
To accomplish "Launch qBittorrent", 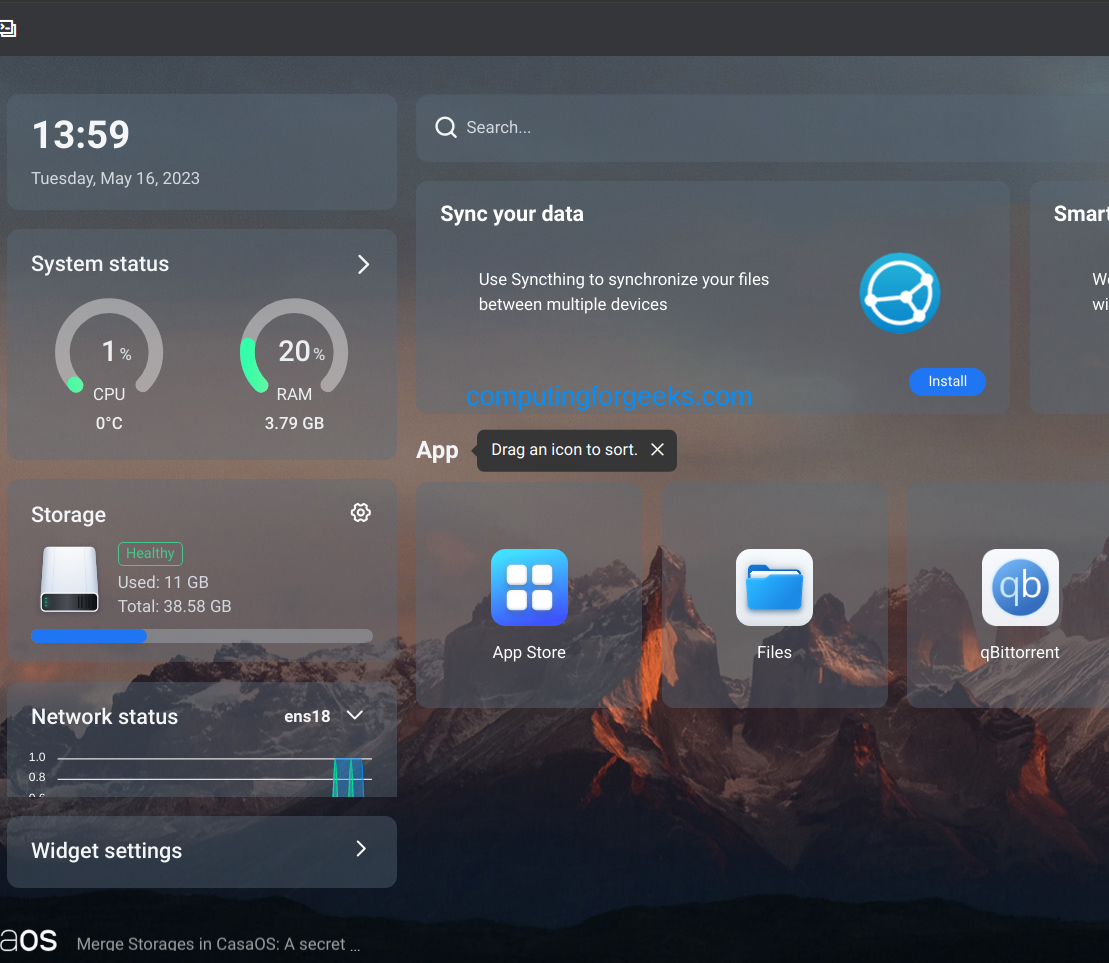I will (1020, 587).
